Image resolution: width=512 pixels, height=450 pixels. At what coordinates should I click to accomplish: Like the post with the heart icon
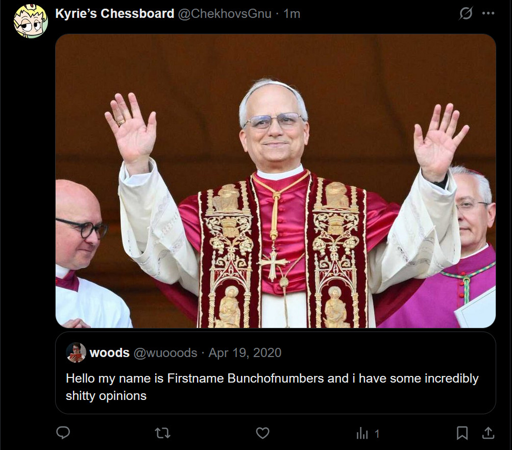click(263, 433)
